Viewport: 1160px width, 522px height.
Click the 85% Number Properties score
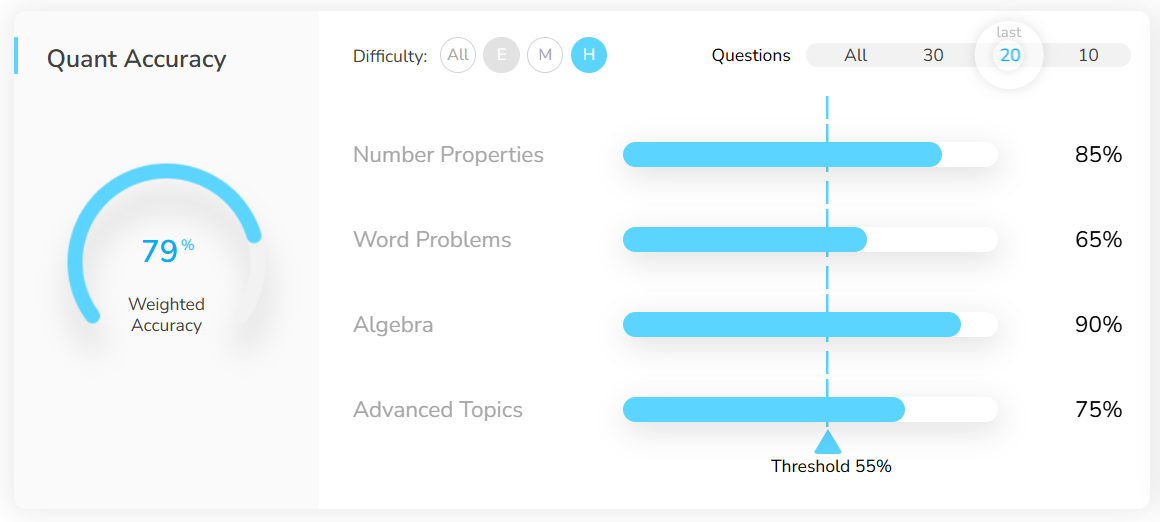1098,155
